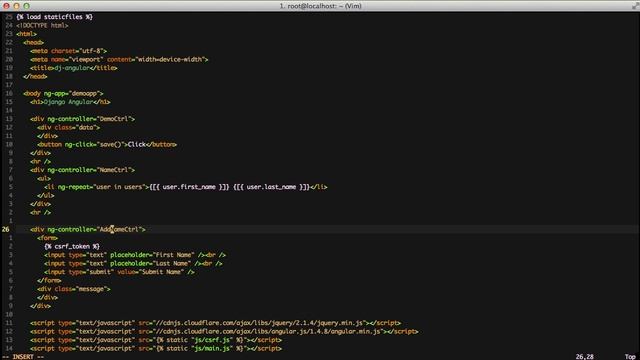
Task: Click the div class="data" line
Action: (x=68, y=127)
